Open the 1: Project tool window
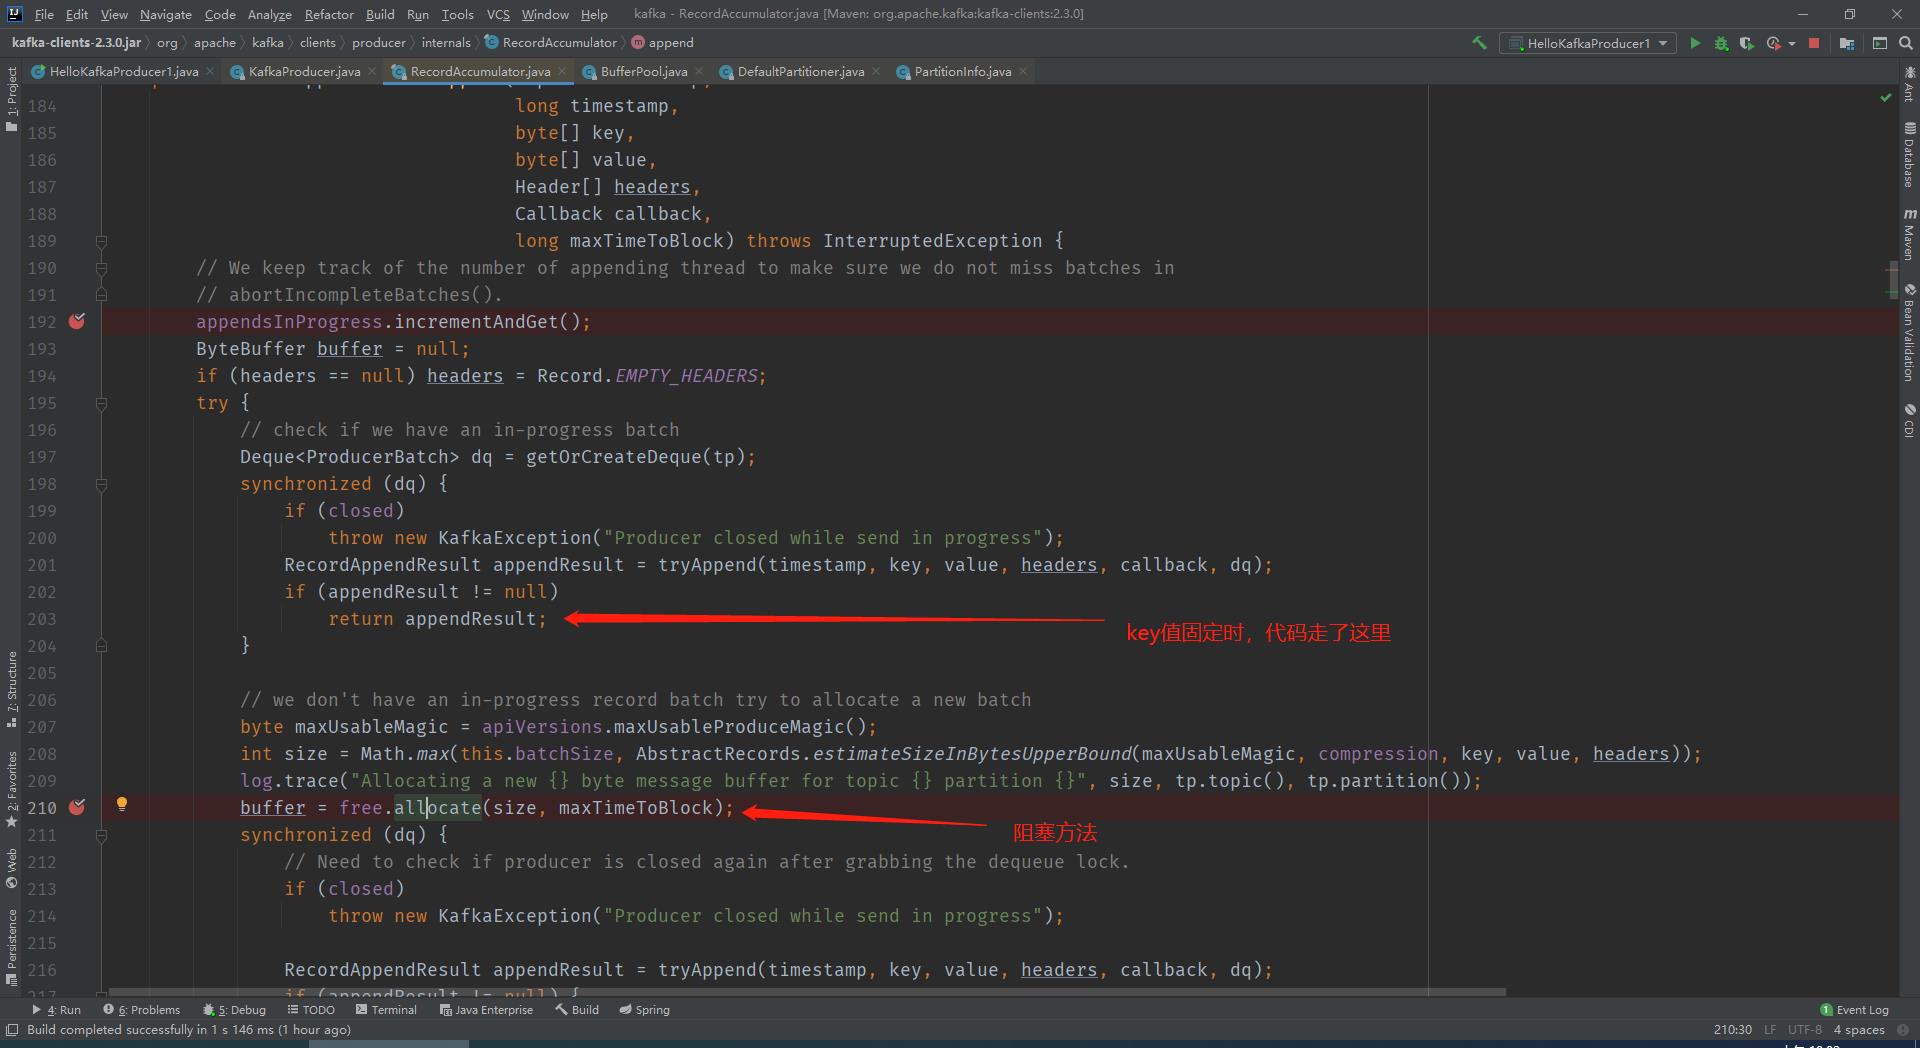Screen dimensions: 1920x1048 point(11,99)
